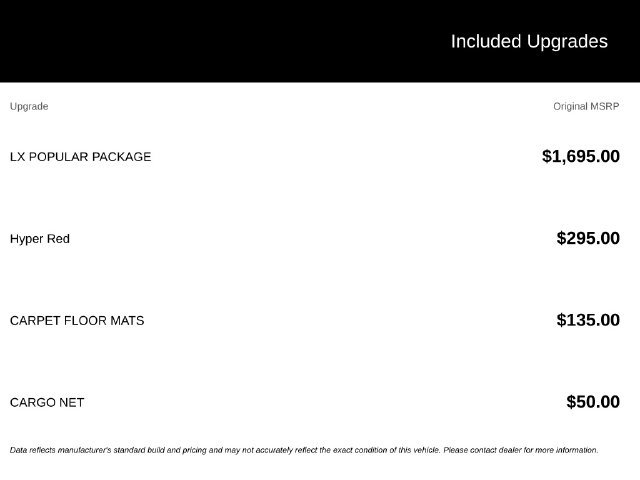Click the manufacturer data disclaimer text
This screenshot has height=480, width=640.
(x=304, y=450)
